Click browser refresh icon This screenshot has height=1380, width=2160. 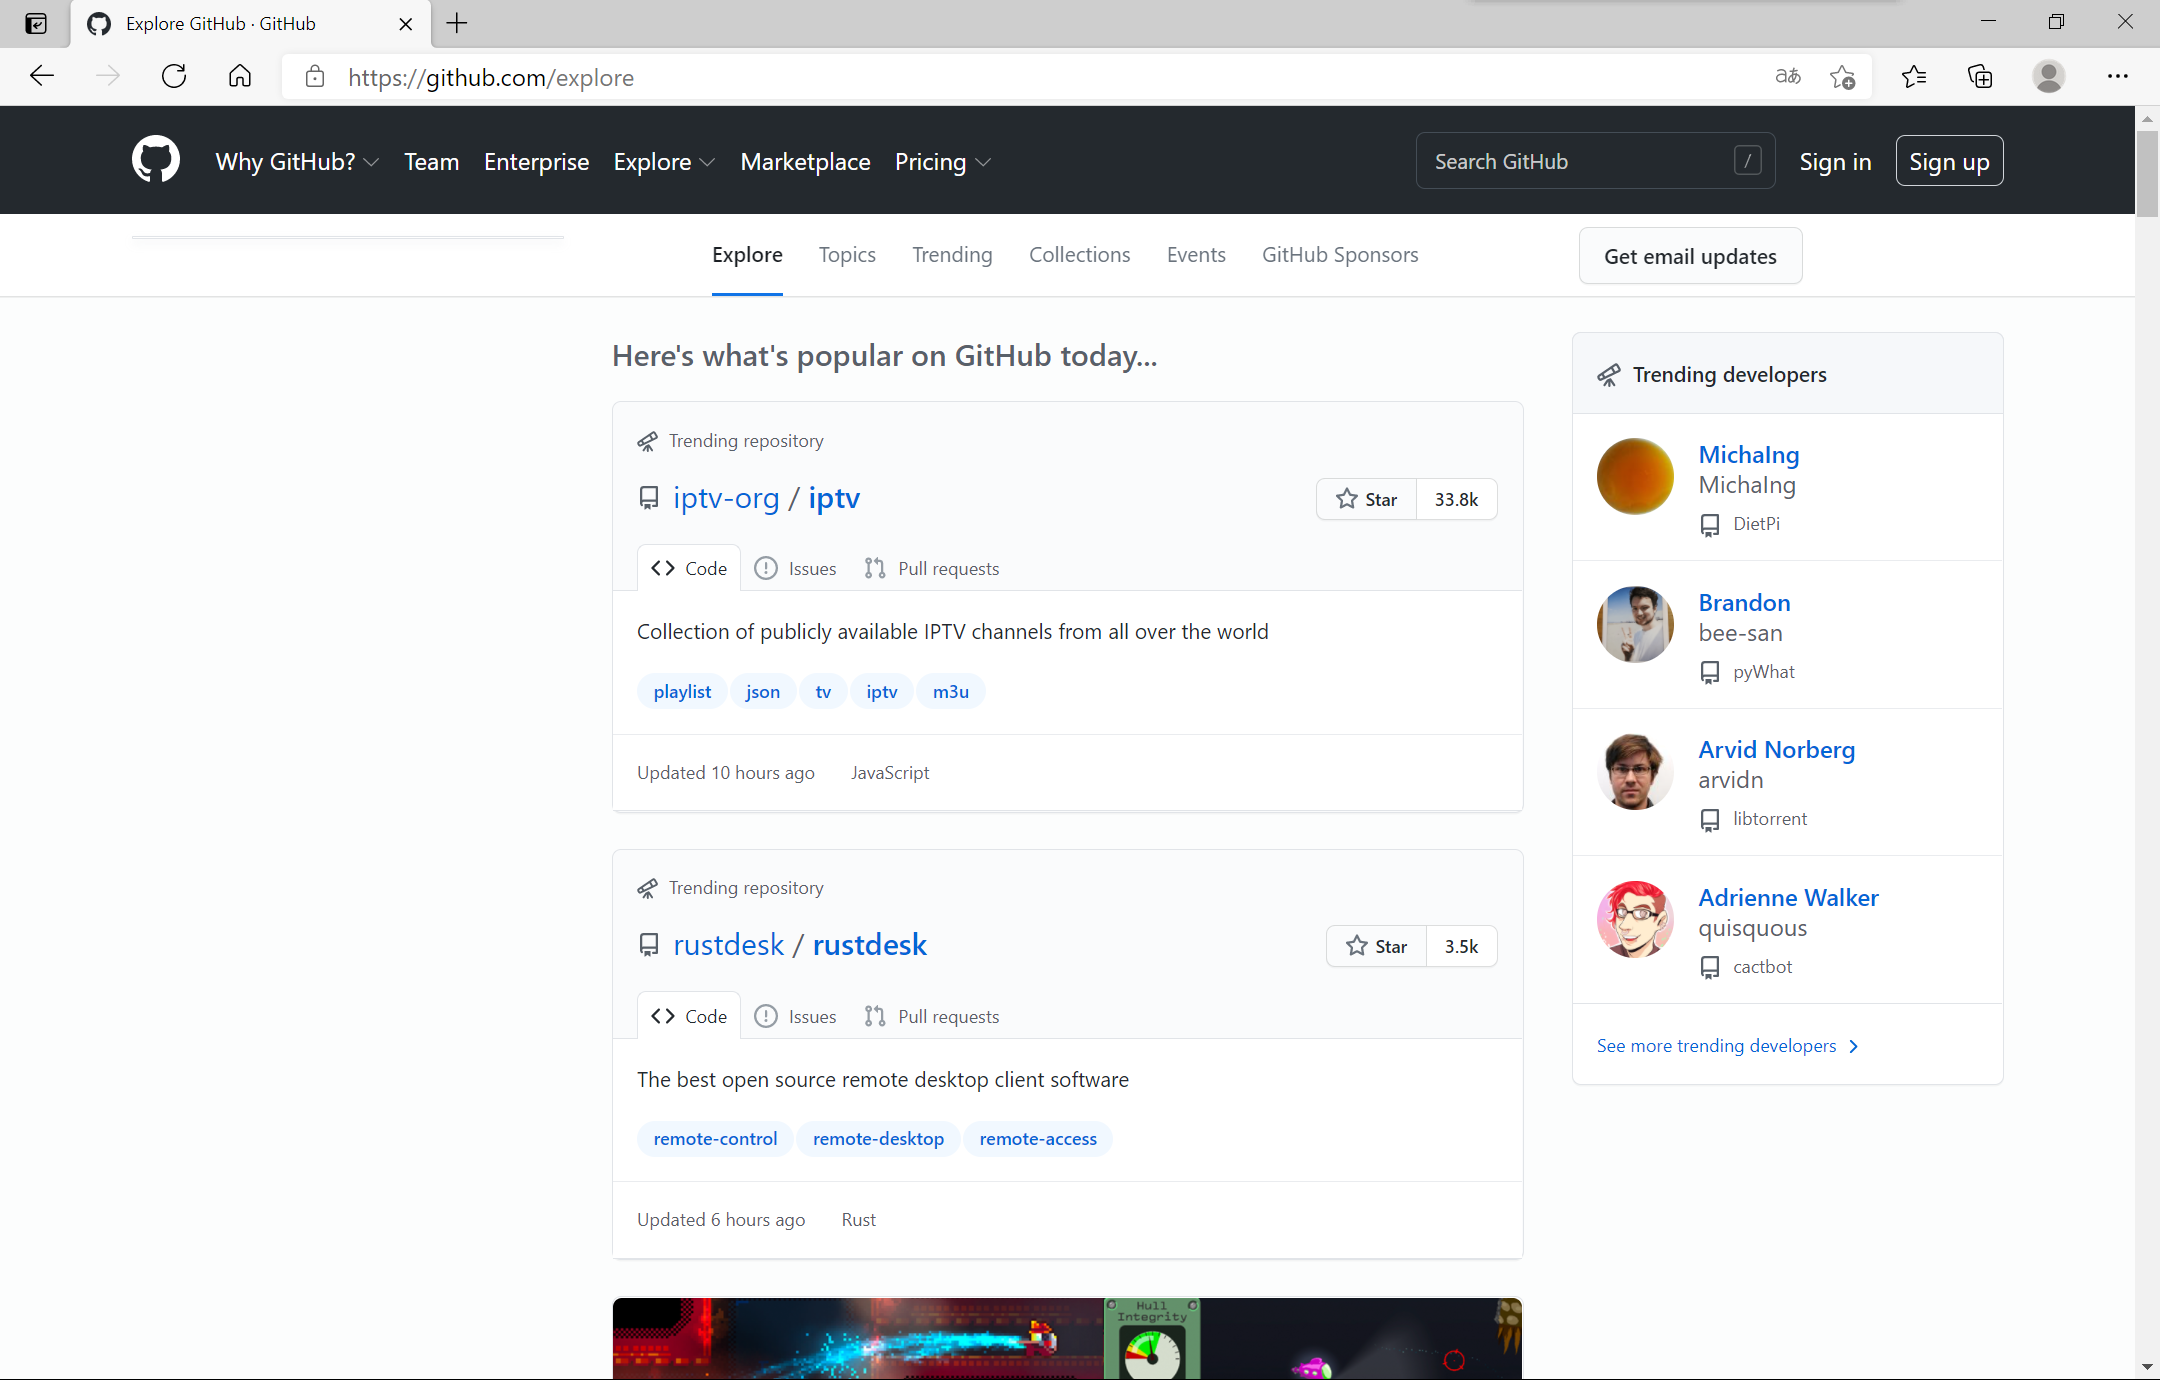coord(174,77)
